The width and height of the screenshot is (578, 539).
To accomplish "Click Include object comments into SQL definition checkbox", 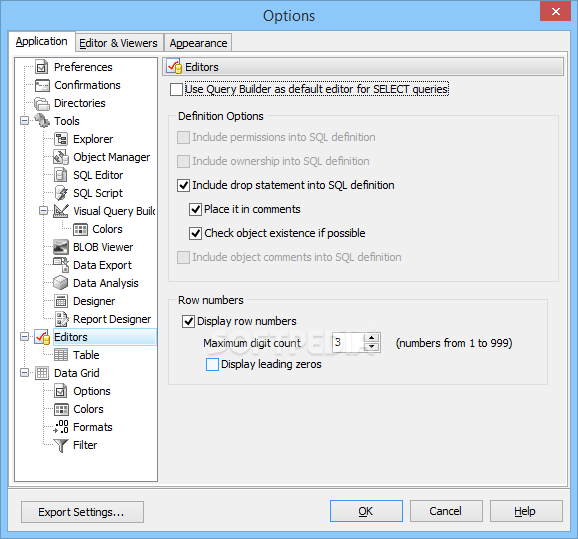I will click(184, 257).
